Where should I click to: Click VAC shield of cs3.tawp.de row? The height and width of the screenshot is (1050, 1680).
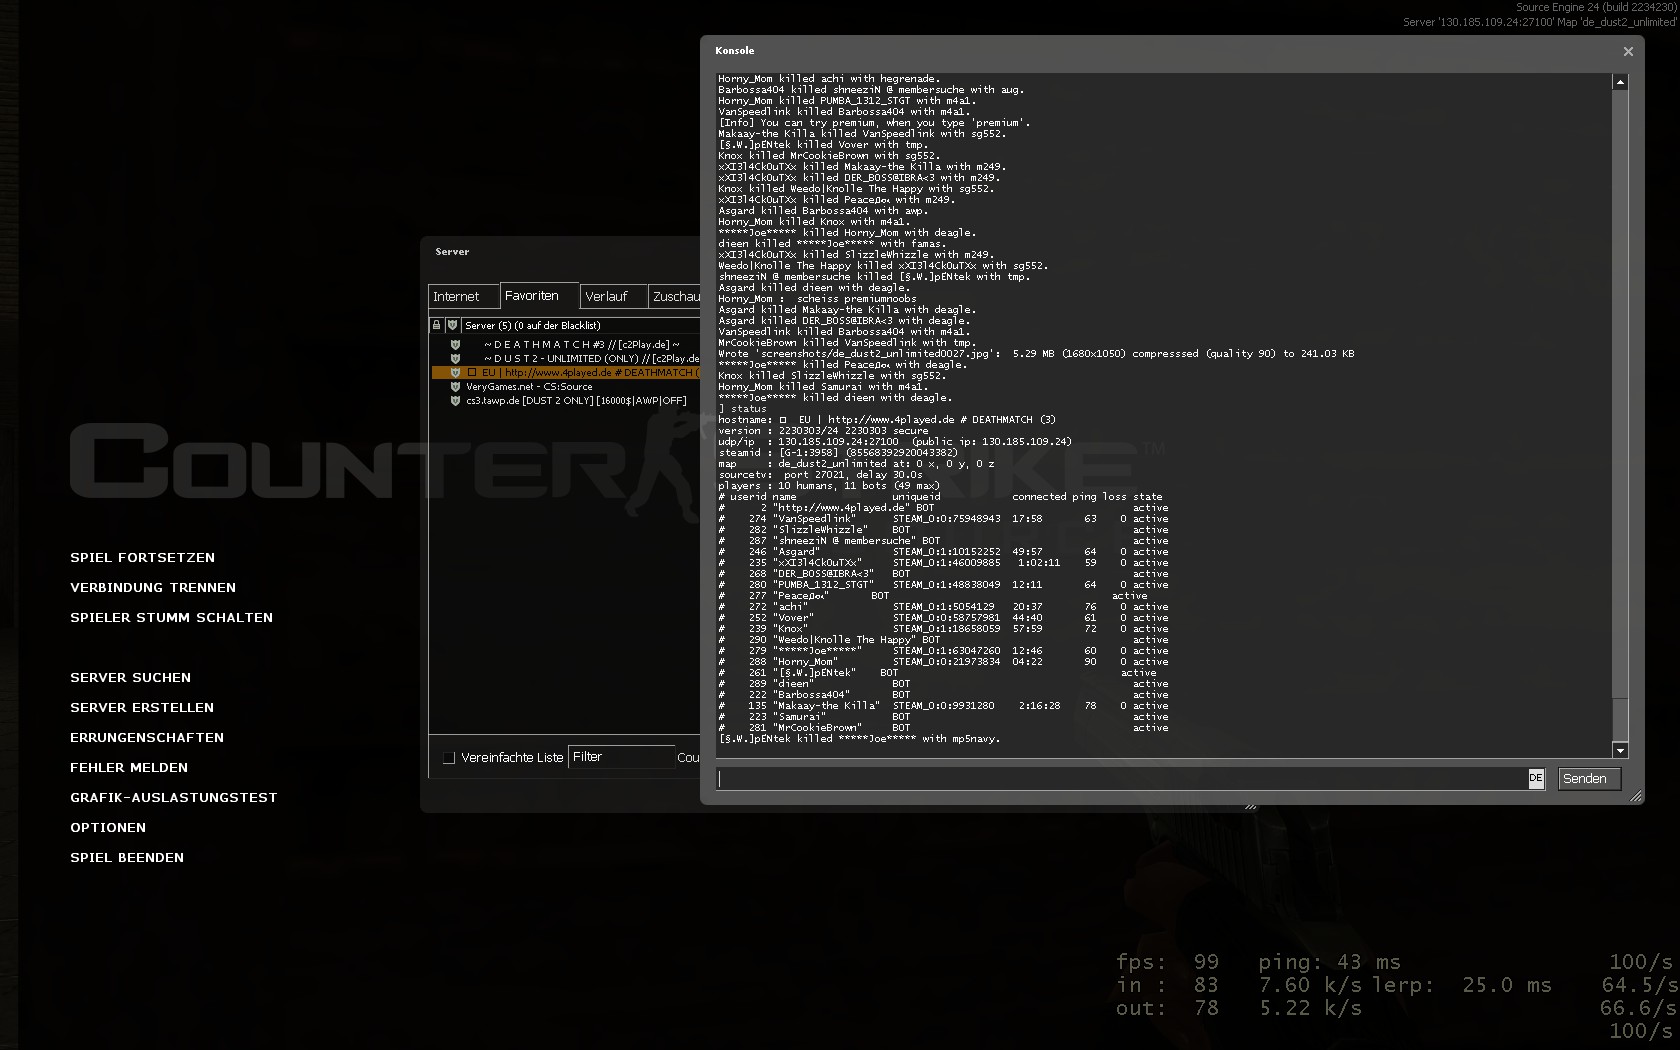pyautogui.click(x=455, y=400)
